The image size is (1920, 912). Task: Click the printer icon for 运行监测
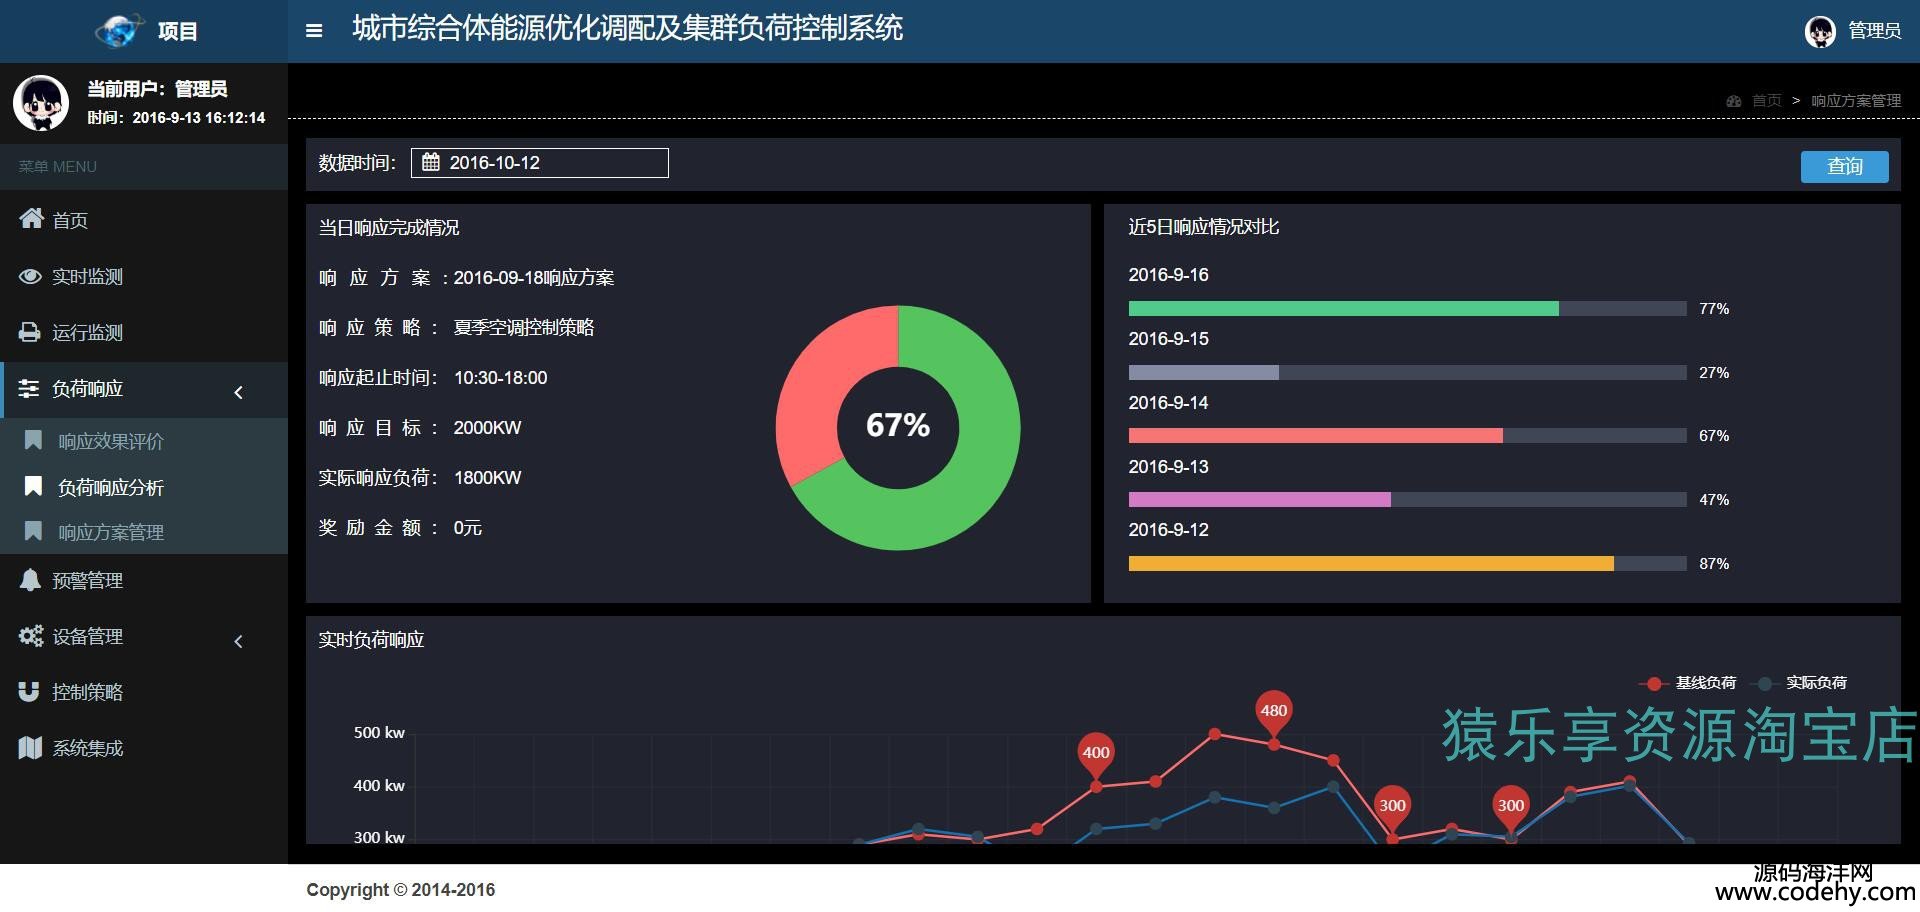31,332
